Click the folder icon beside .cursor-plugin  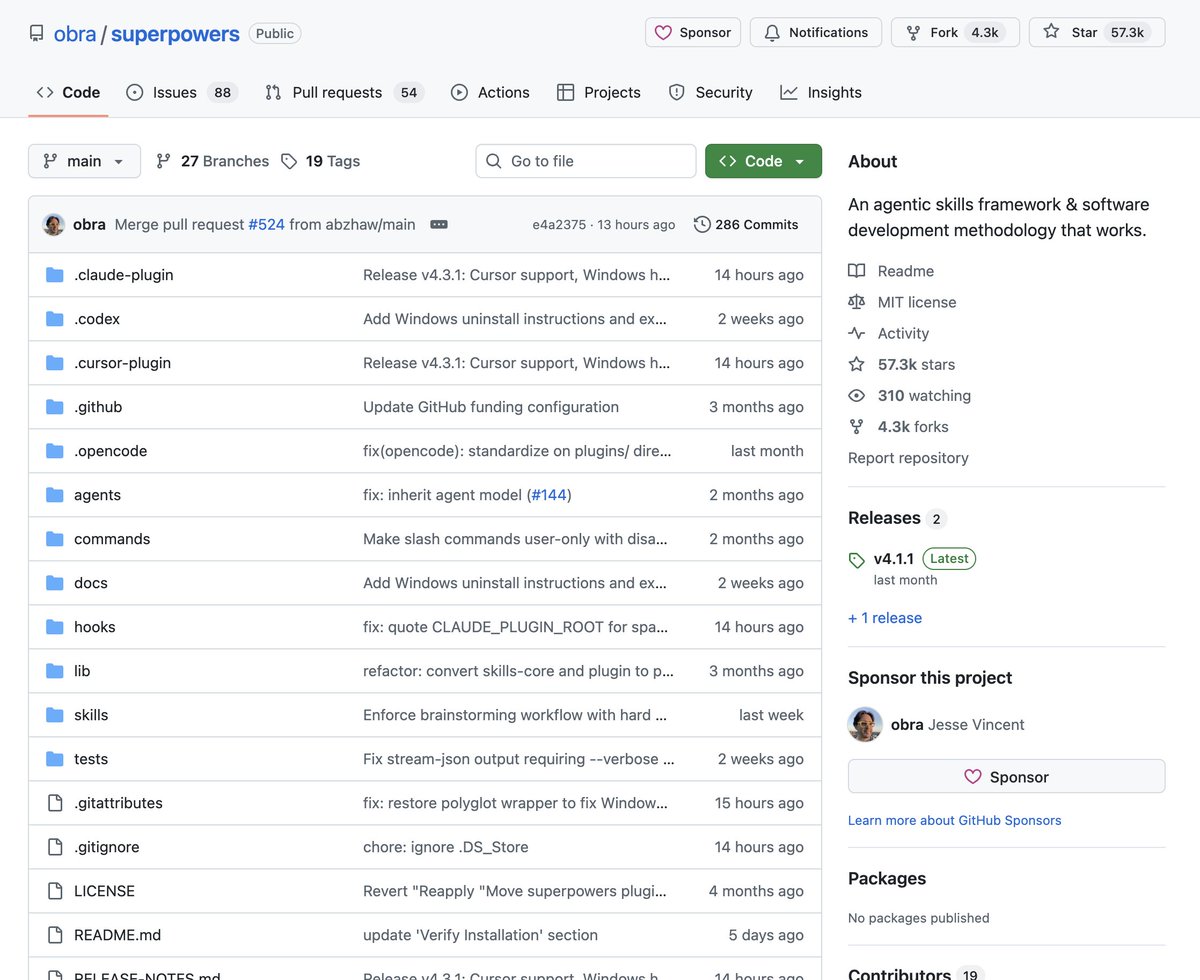(55, 363)
